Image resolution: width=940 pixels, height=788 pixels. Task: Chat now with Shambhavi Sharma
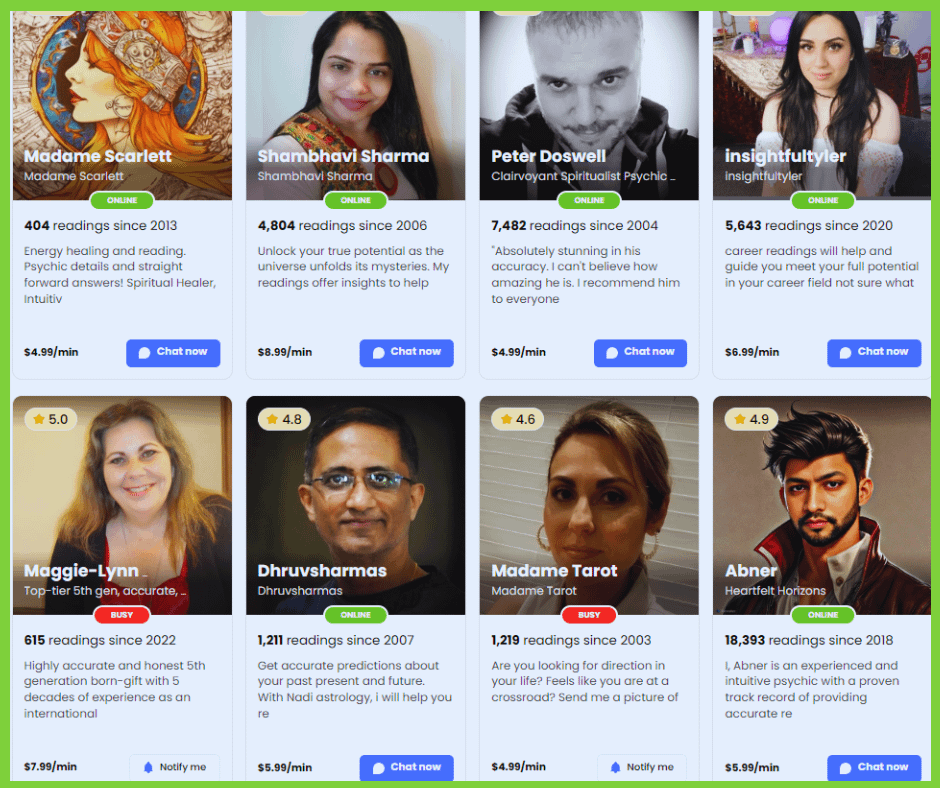pos(406,353)
